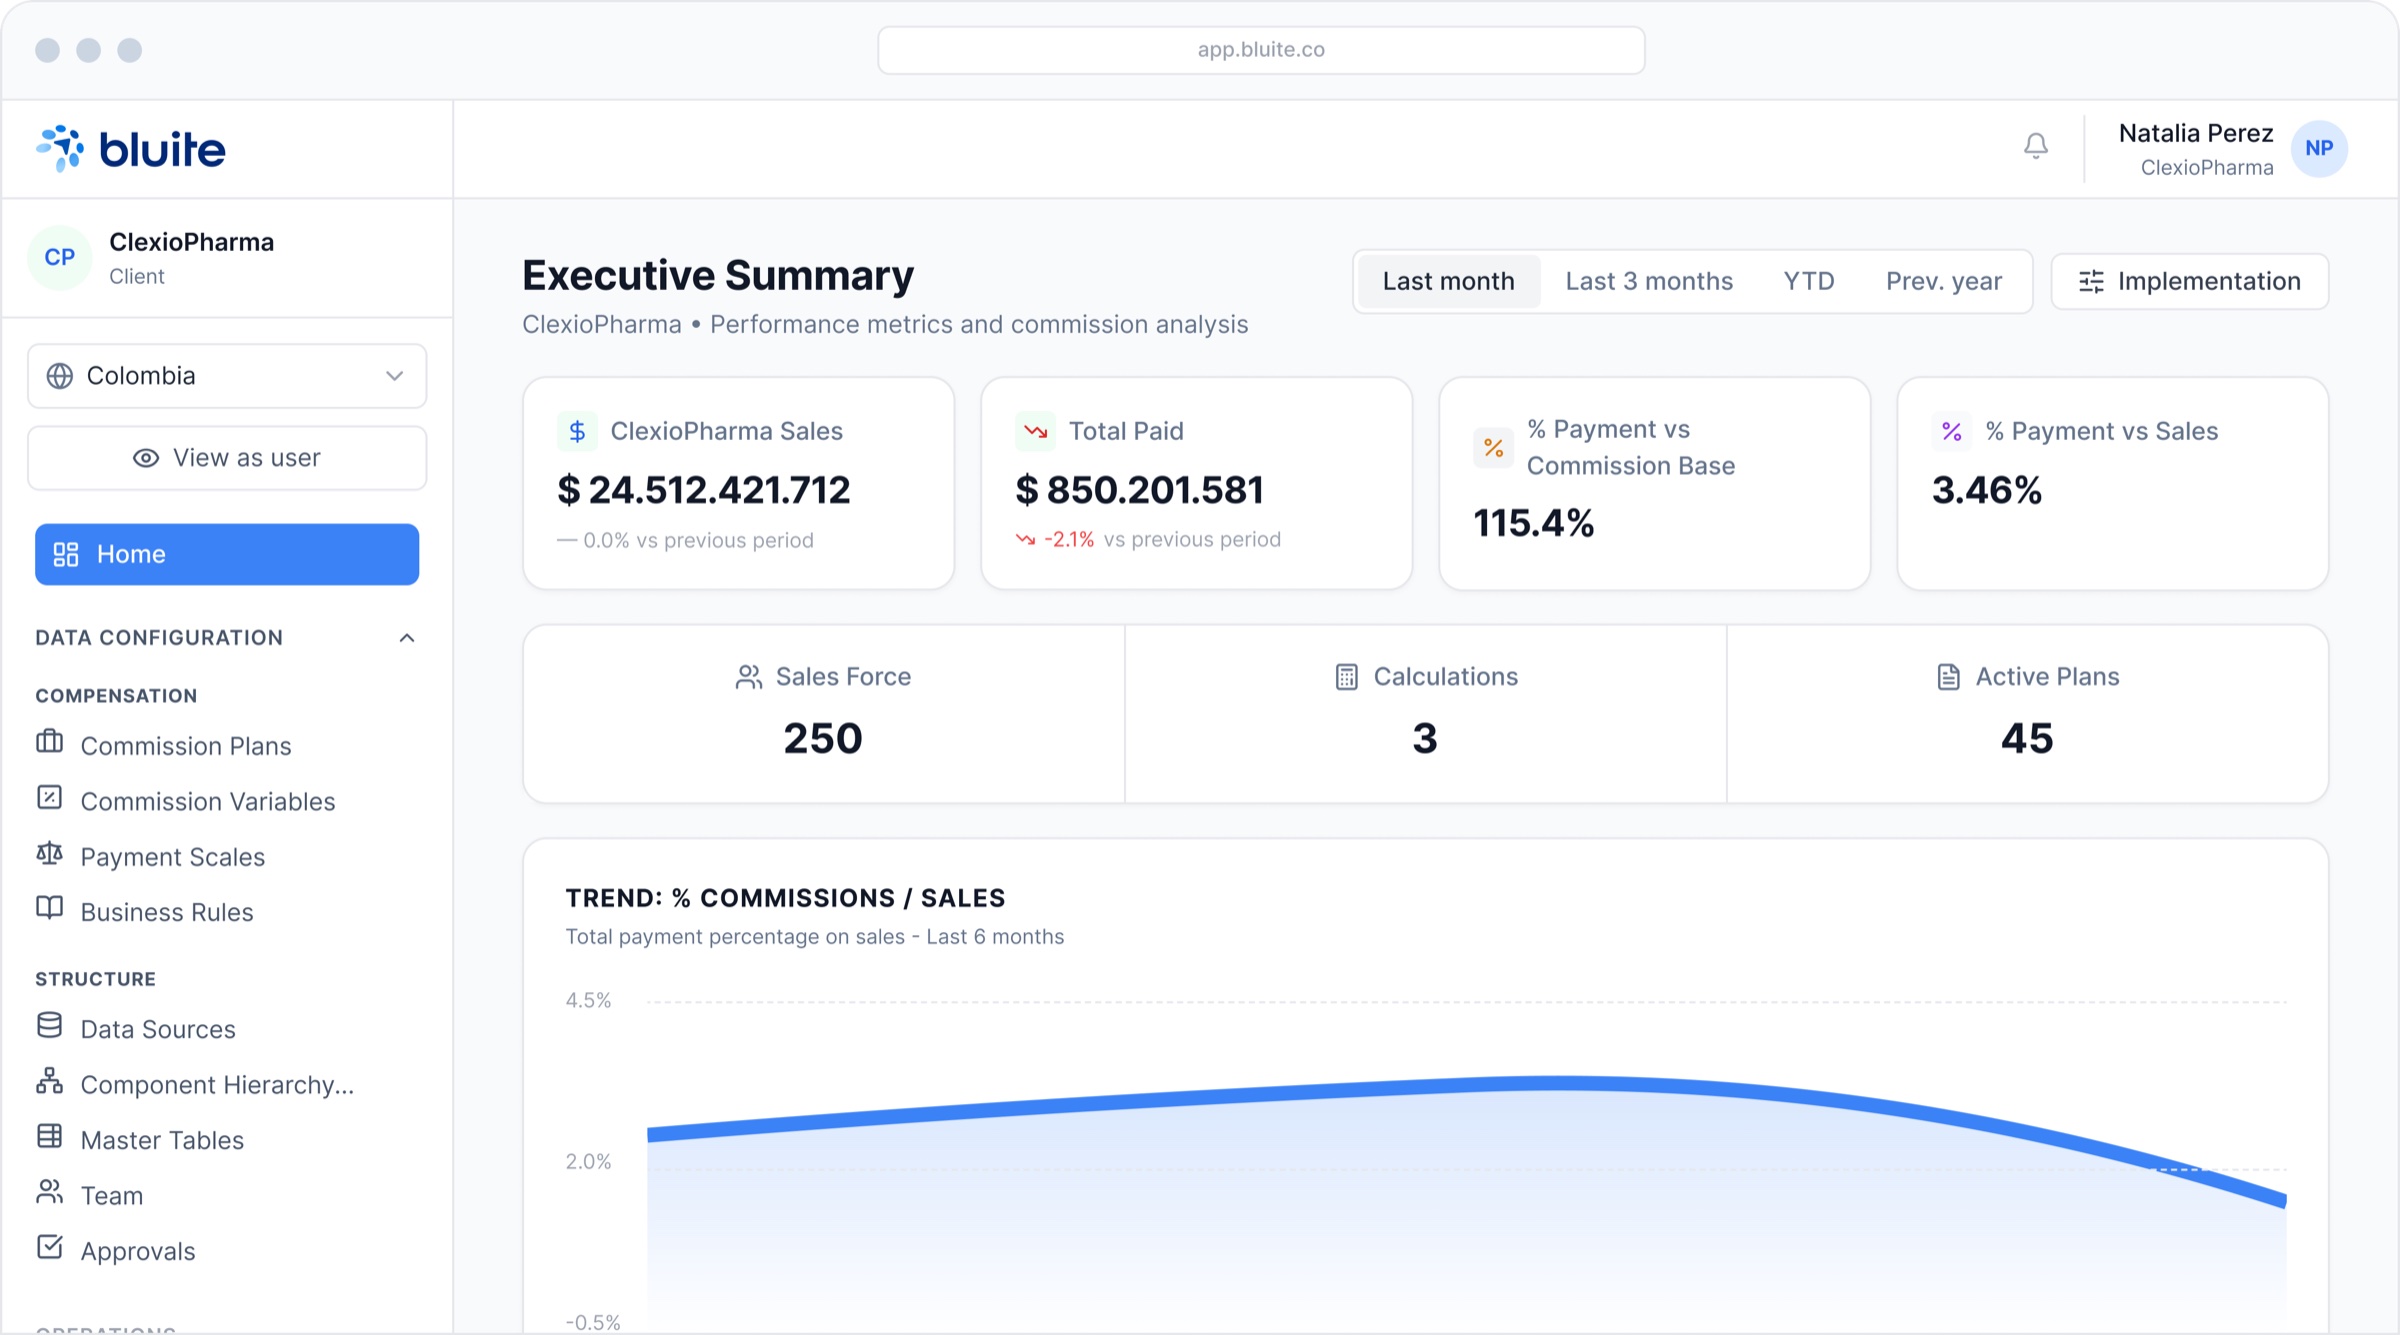Click the 2.0% axis label
The height and width of the screenshot is (1335, 2400).
point(588,1162)
